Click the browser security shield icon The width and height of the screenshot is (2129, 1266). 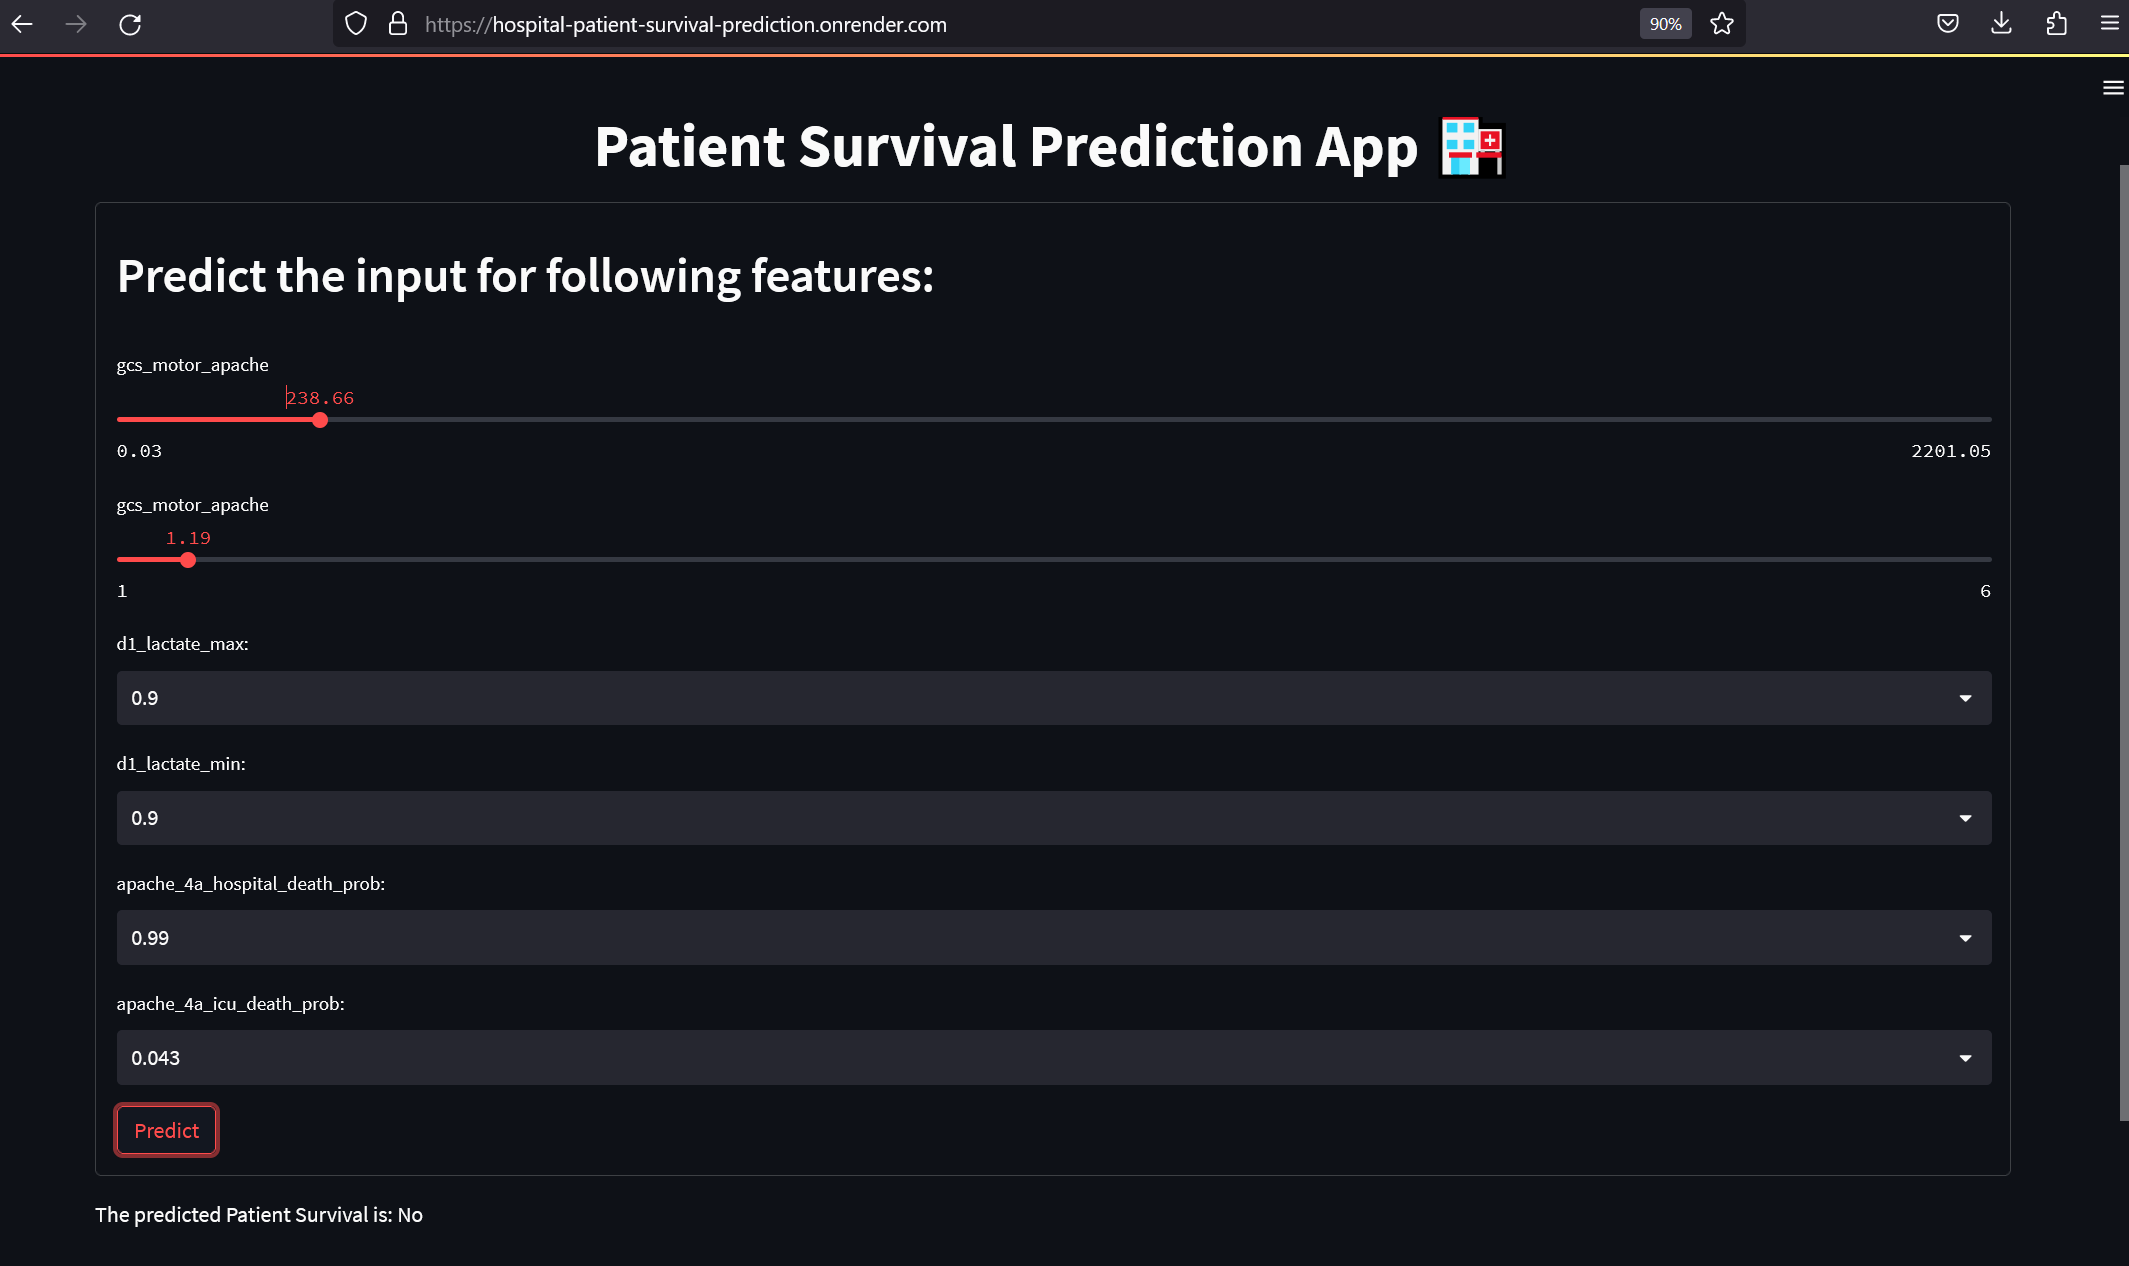pos(356,24)
